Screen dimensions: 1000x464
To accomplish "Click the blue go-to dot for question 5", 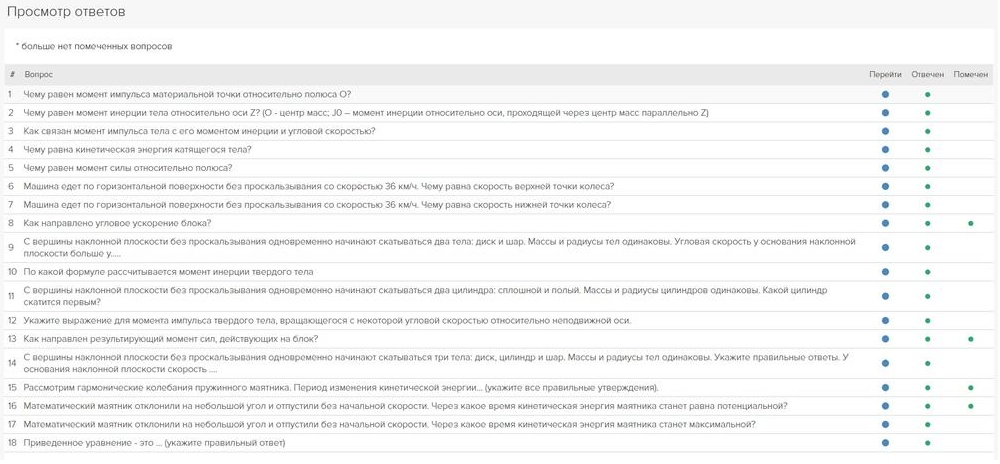I will coord(885,168).
